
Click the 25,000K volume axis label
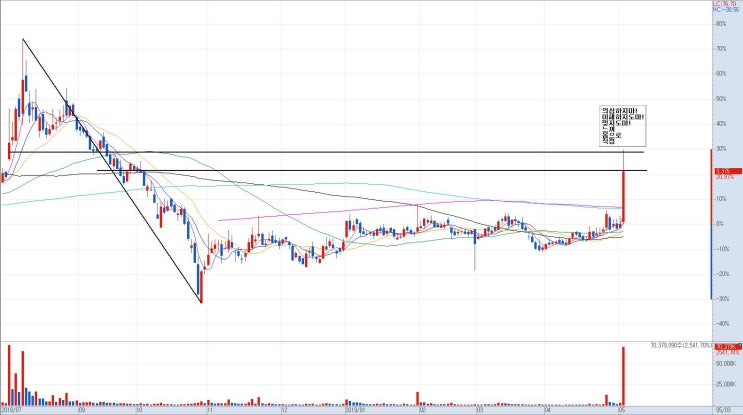pos(725,384)
